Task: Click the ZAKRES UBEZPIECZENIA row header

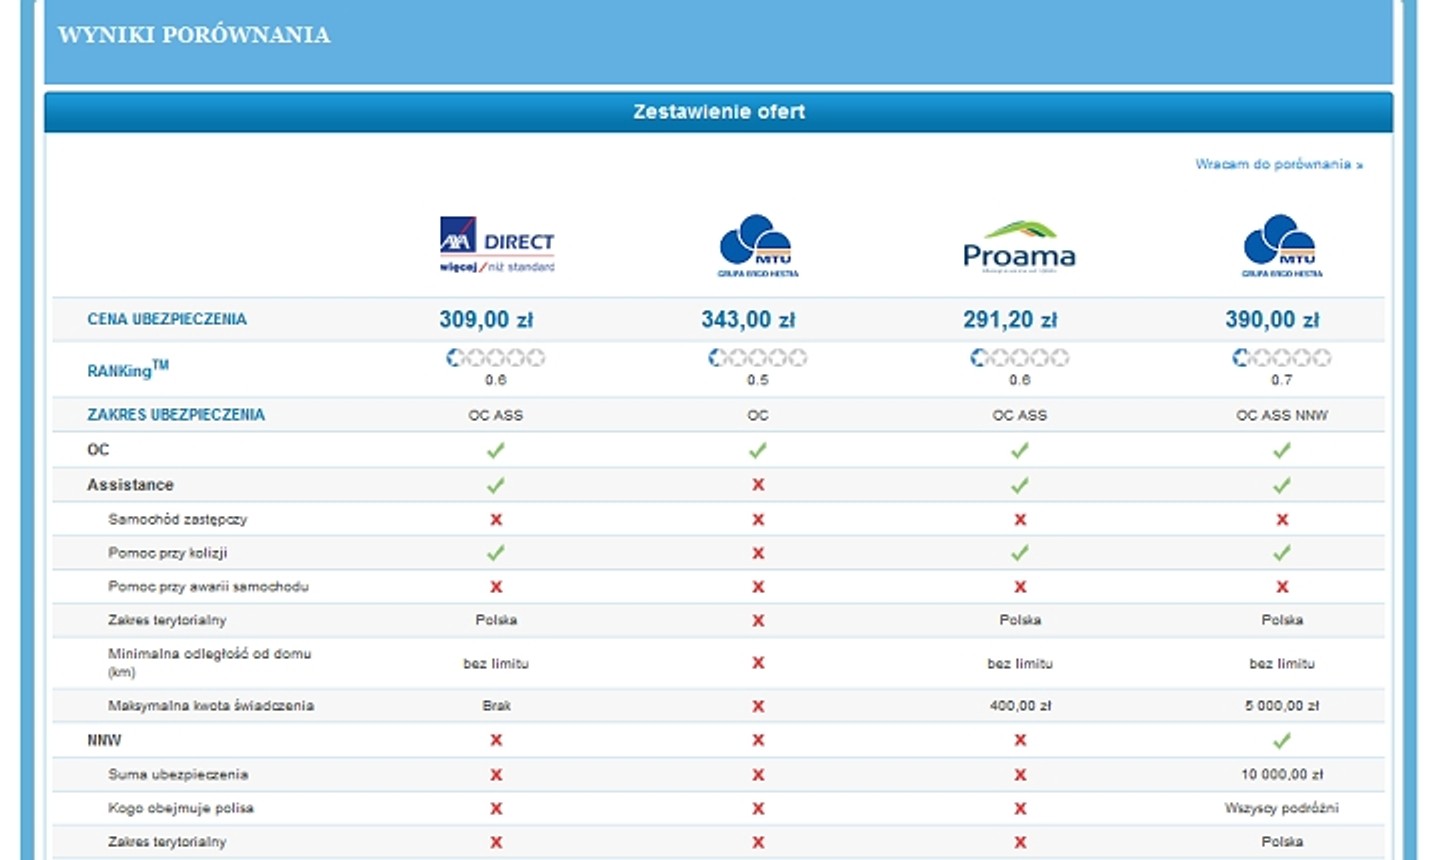Action: [176, 414]
